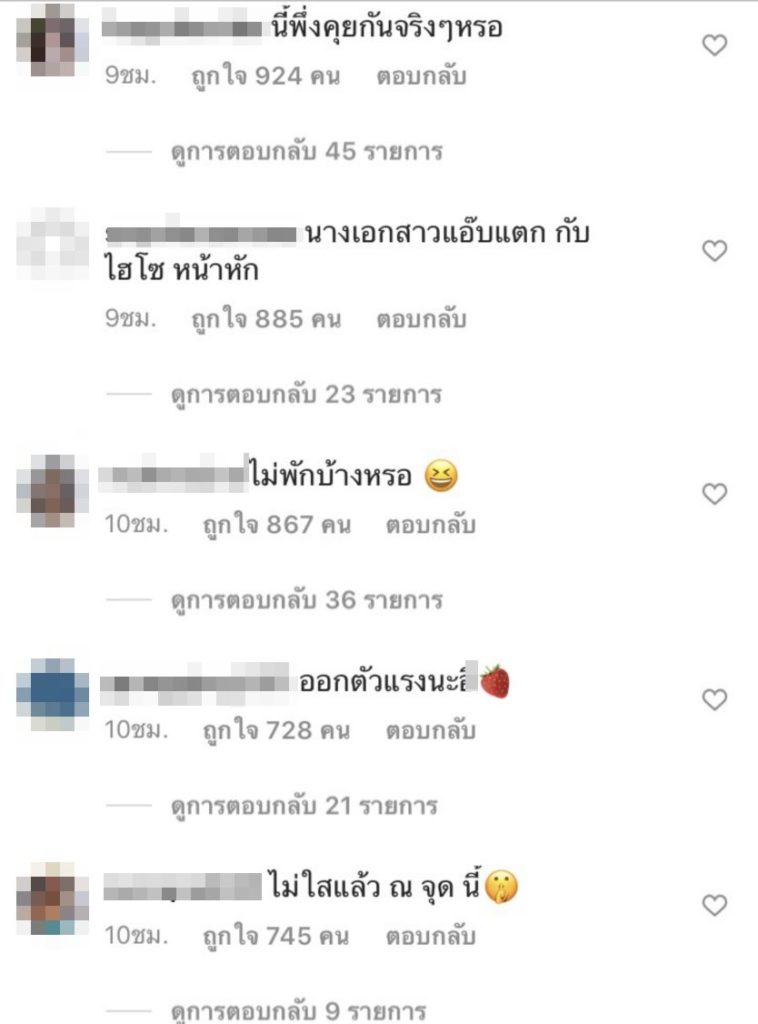The image size is (758, 1024).
Task: View who liked the 728-likes comment
Action: point(276,731)
